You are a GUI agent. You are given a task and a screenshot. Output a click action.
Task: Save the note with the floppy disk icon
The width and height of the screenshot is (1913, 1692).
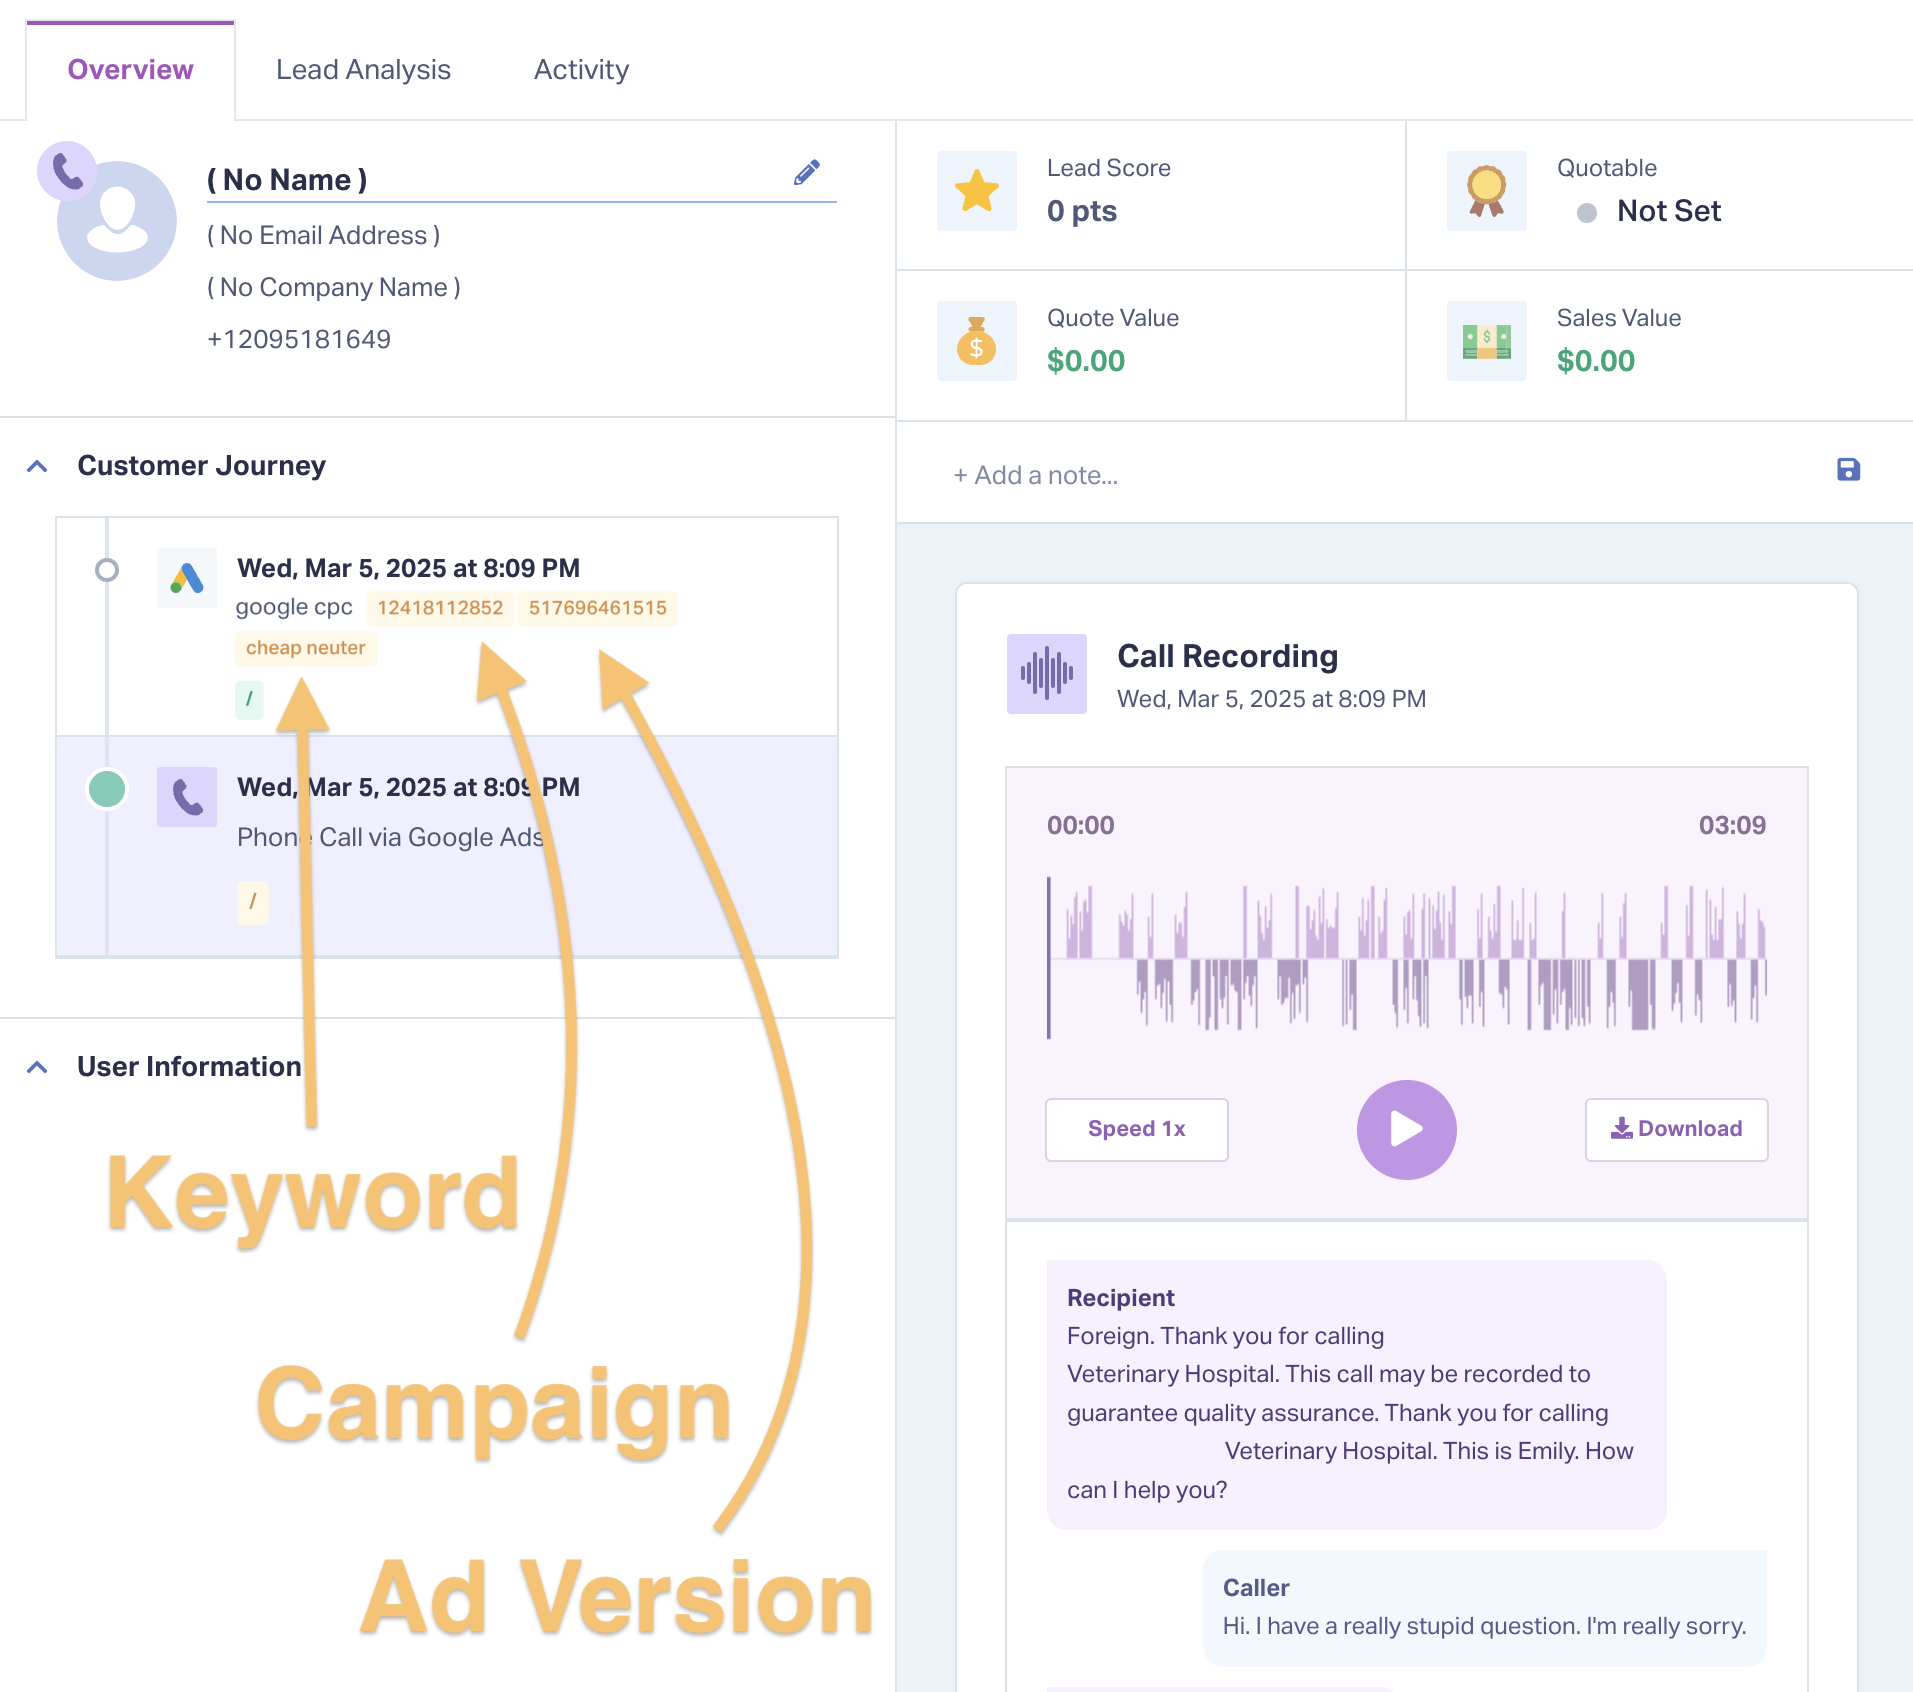1848,470
